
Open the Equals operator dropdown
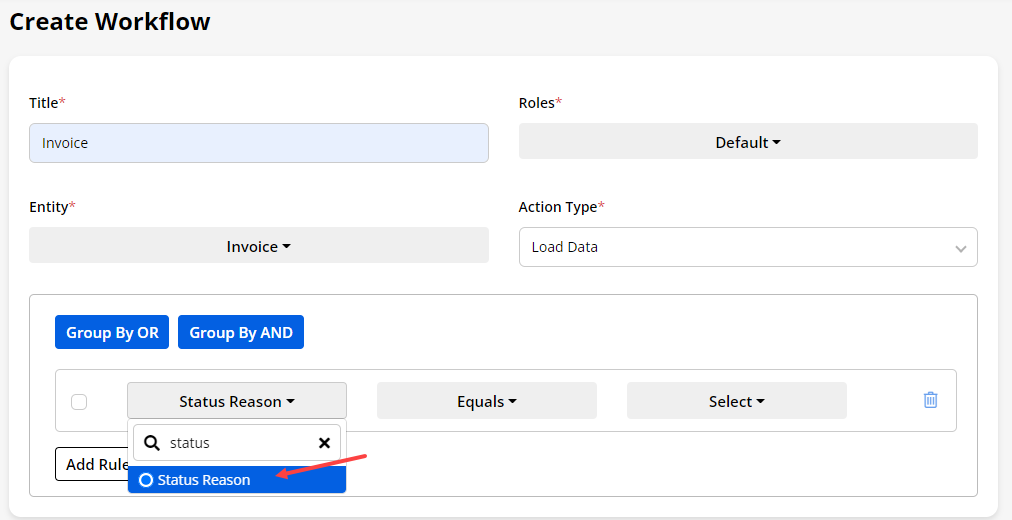click(x=486, y=401)
